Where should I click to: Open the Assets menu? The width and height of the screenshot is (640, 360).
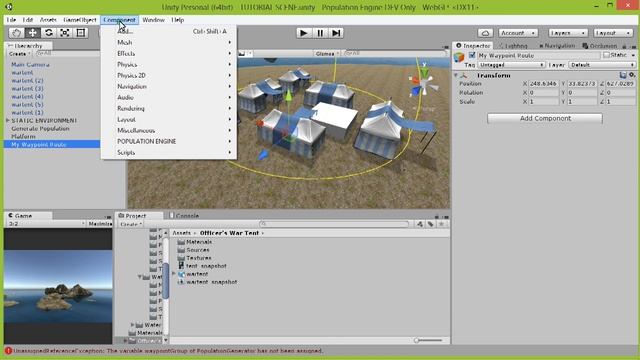point(48,20)
